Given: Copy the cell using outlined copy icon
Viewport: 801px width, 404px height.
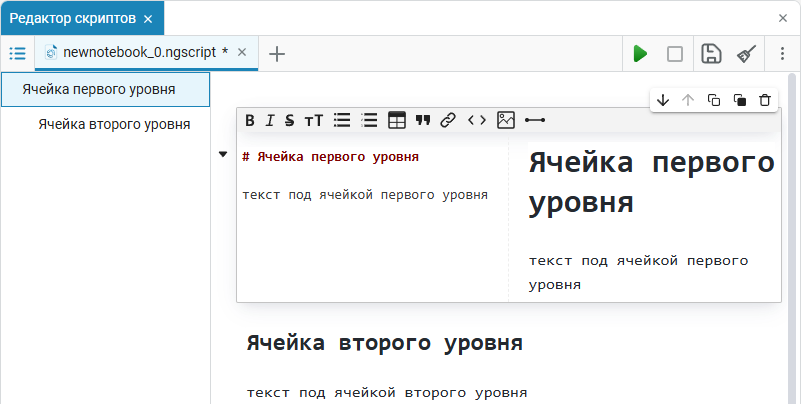Looking at the screenshot, I should point(714,100).
